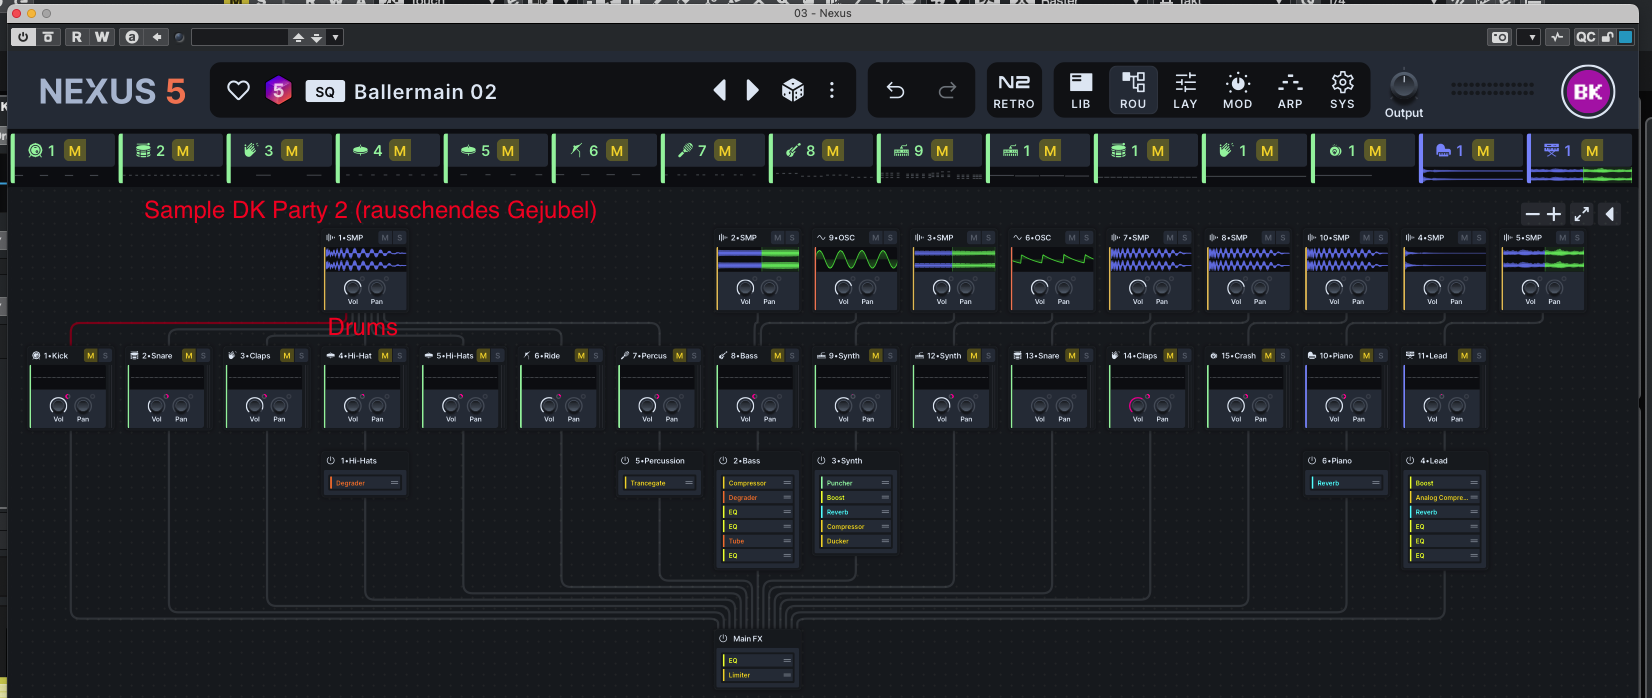Open the N2 RETRO view

(x=1013, y=91)
